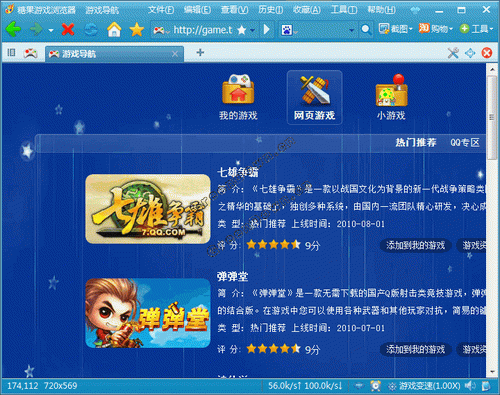This screenshot has width=500, height=395.
Task: Toggle the speaker mute icon
Action: pyautogui.click(x=470, y=386)
